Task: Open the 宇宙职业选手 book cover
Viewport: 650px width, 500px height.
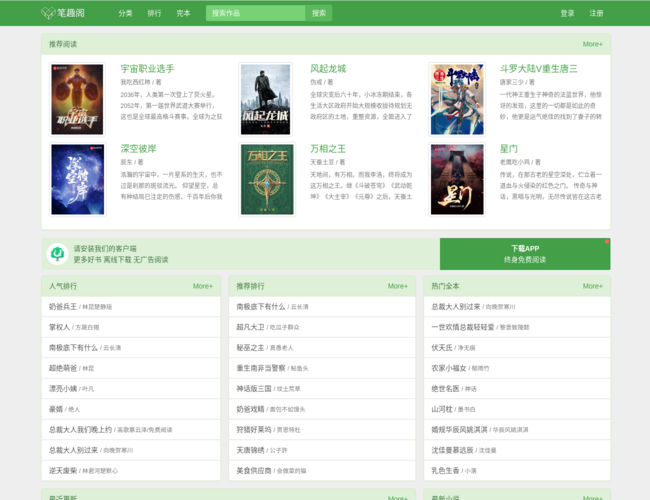Action: pyautogui.click(x=77, y=99)
